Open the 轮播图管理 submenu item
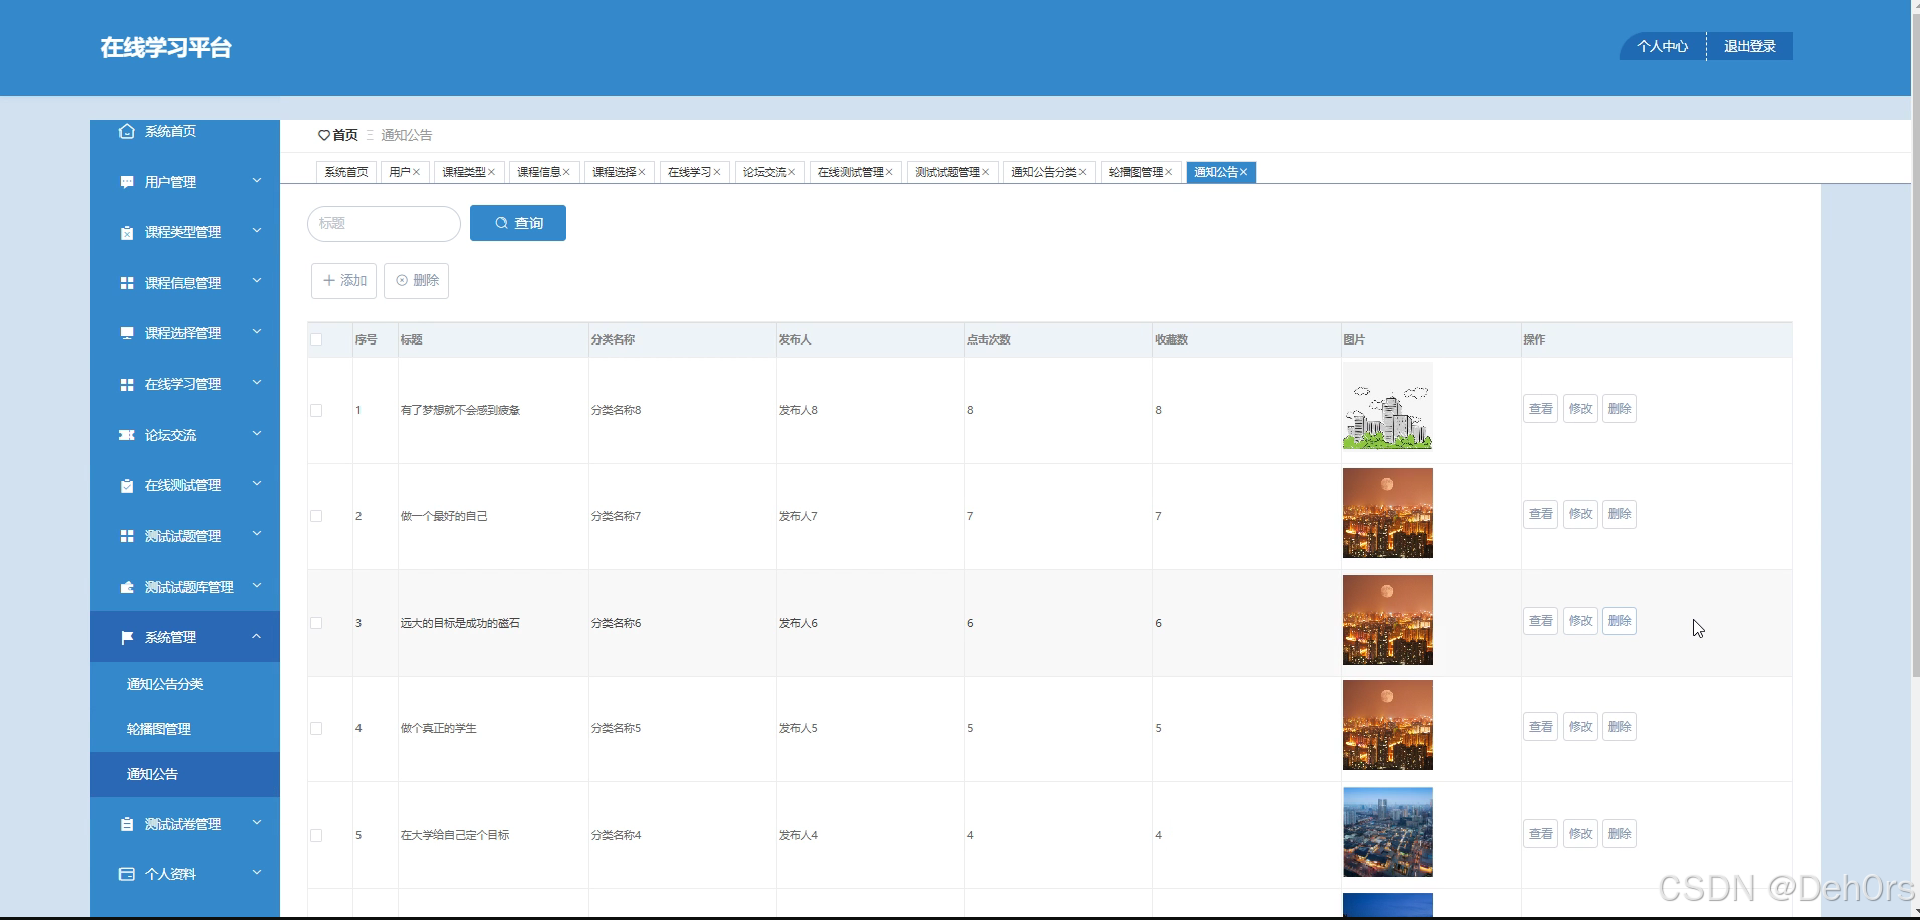This screenshot has height=920, width=1920. [185, 729]
